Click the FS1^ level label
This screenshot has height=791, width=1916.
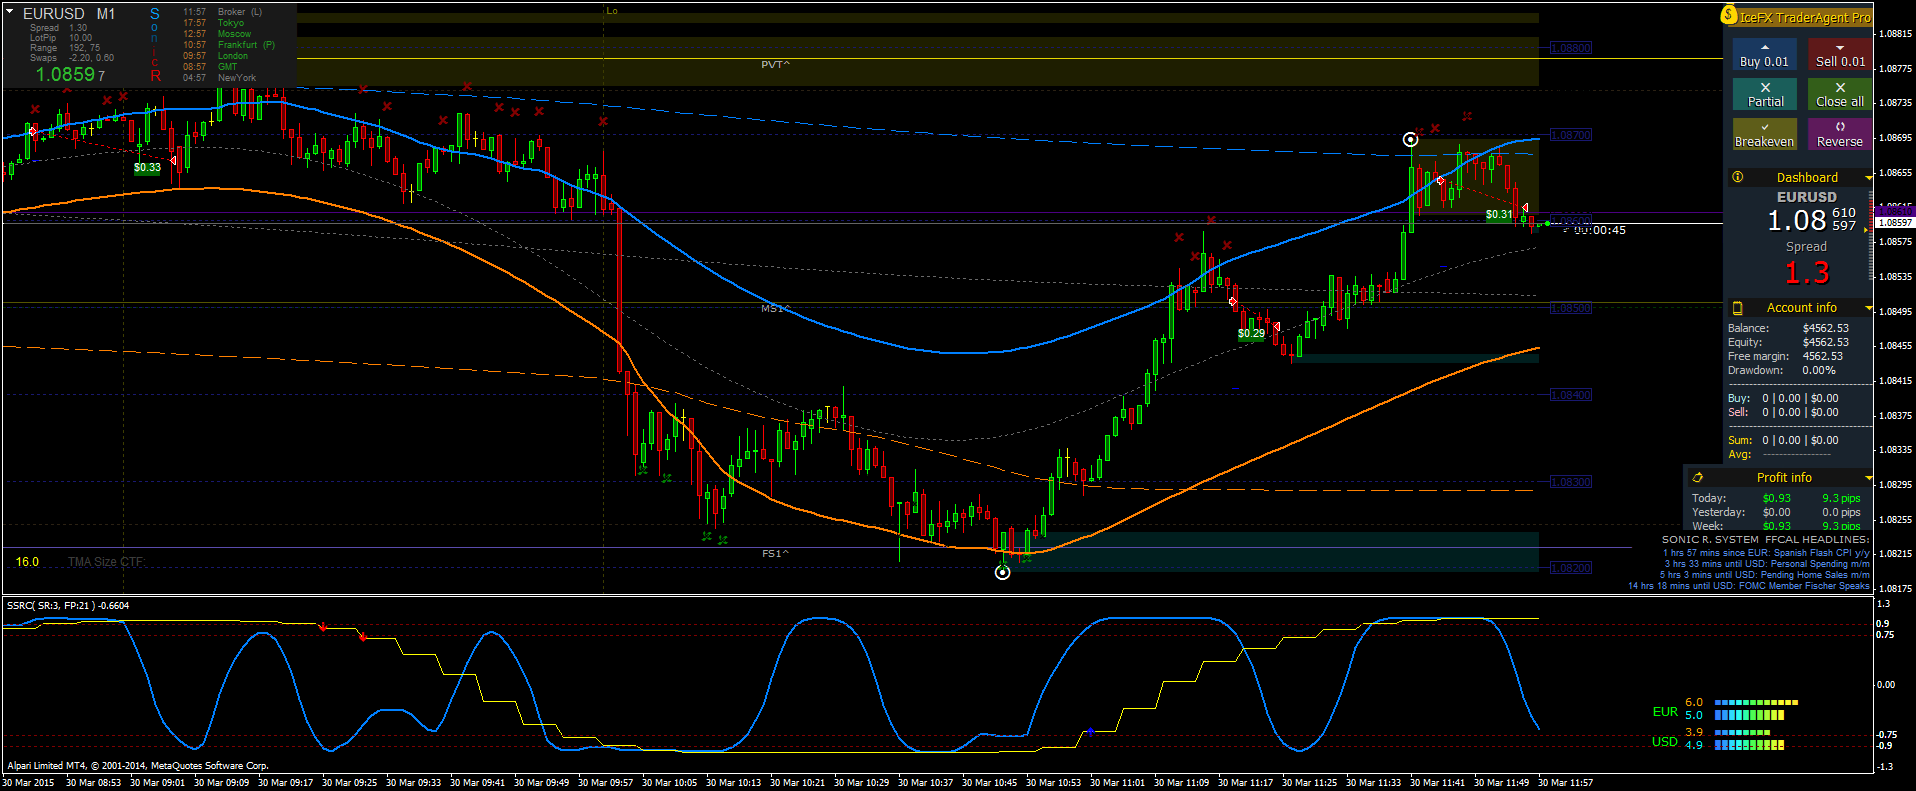click(775, 553)
